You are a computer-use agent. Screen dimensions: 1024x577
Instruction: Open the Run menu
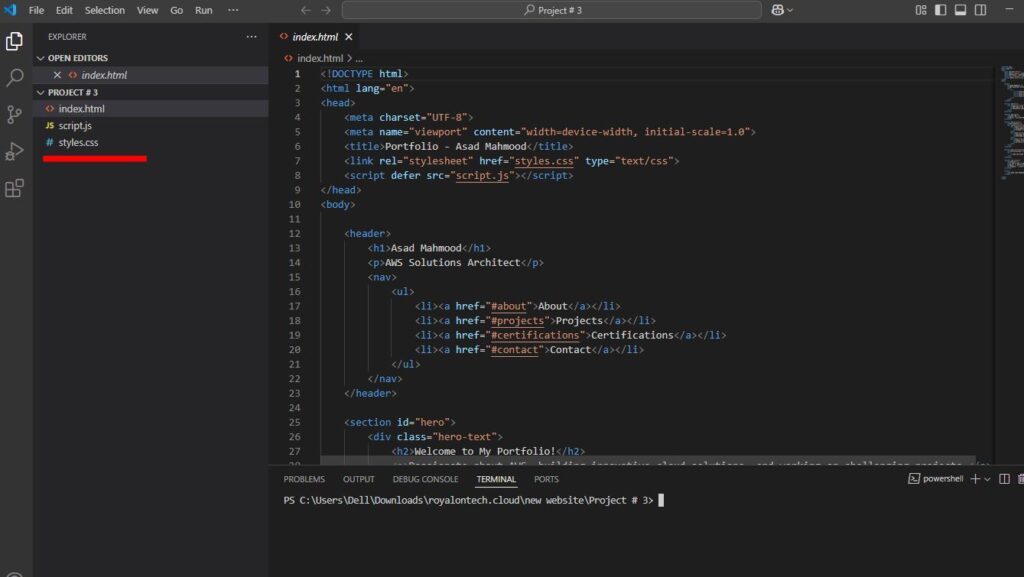pos(204,10)
